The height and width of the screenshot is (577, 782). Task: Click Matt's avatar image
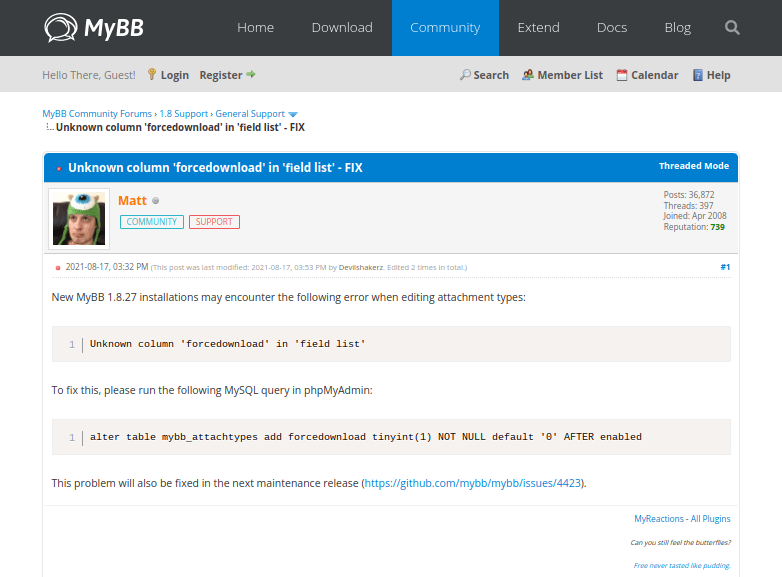(79, 219)
